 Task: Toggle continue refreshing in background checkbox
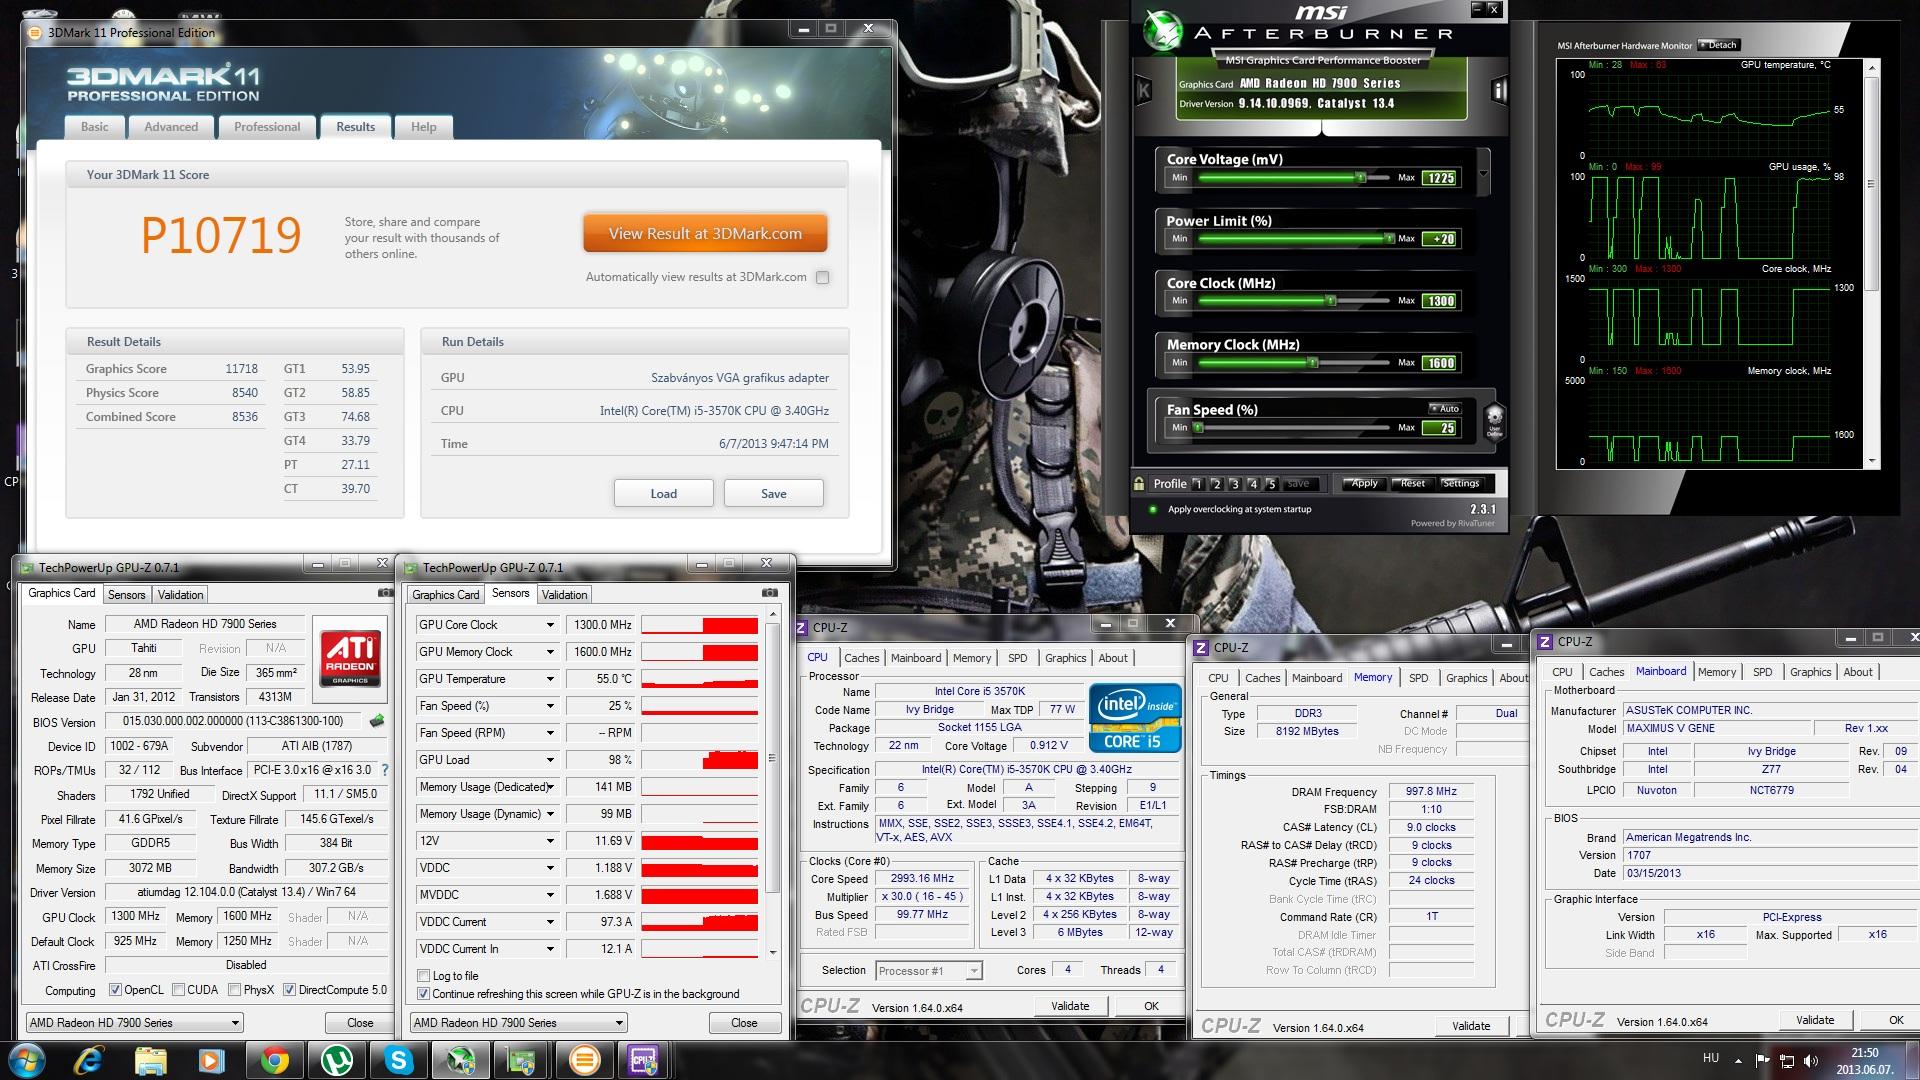[423, 994]
